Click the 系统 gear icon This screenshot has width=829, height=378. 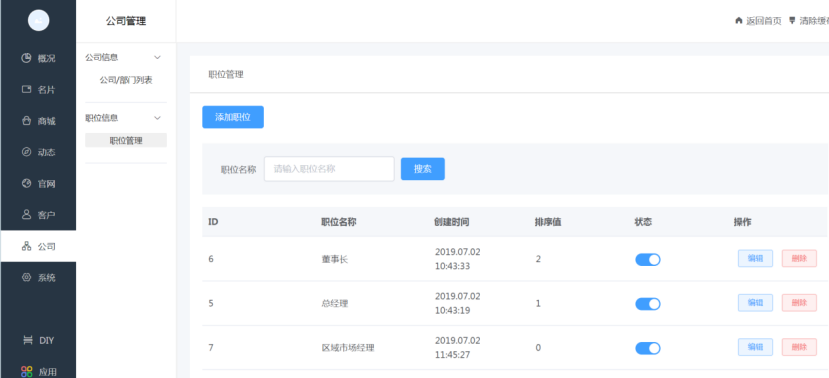coord(26,278)
